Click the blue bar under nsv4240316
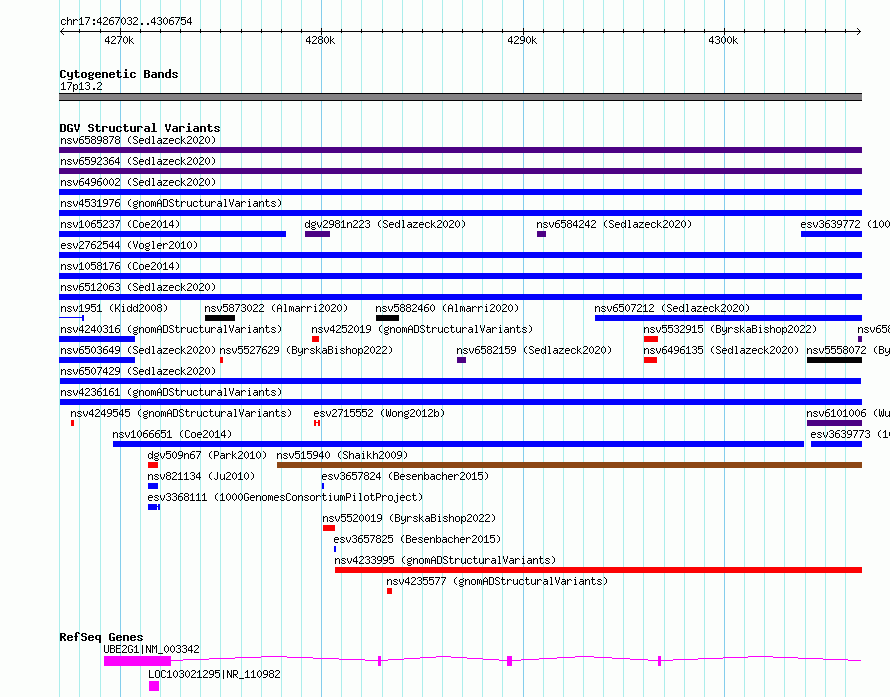Screen dimensions: 890x697 (97, 339)
